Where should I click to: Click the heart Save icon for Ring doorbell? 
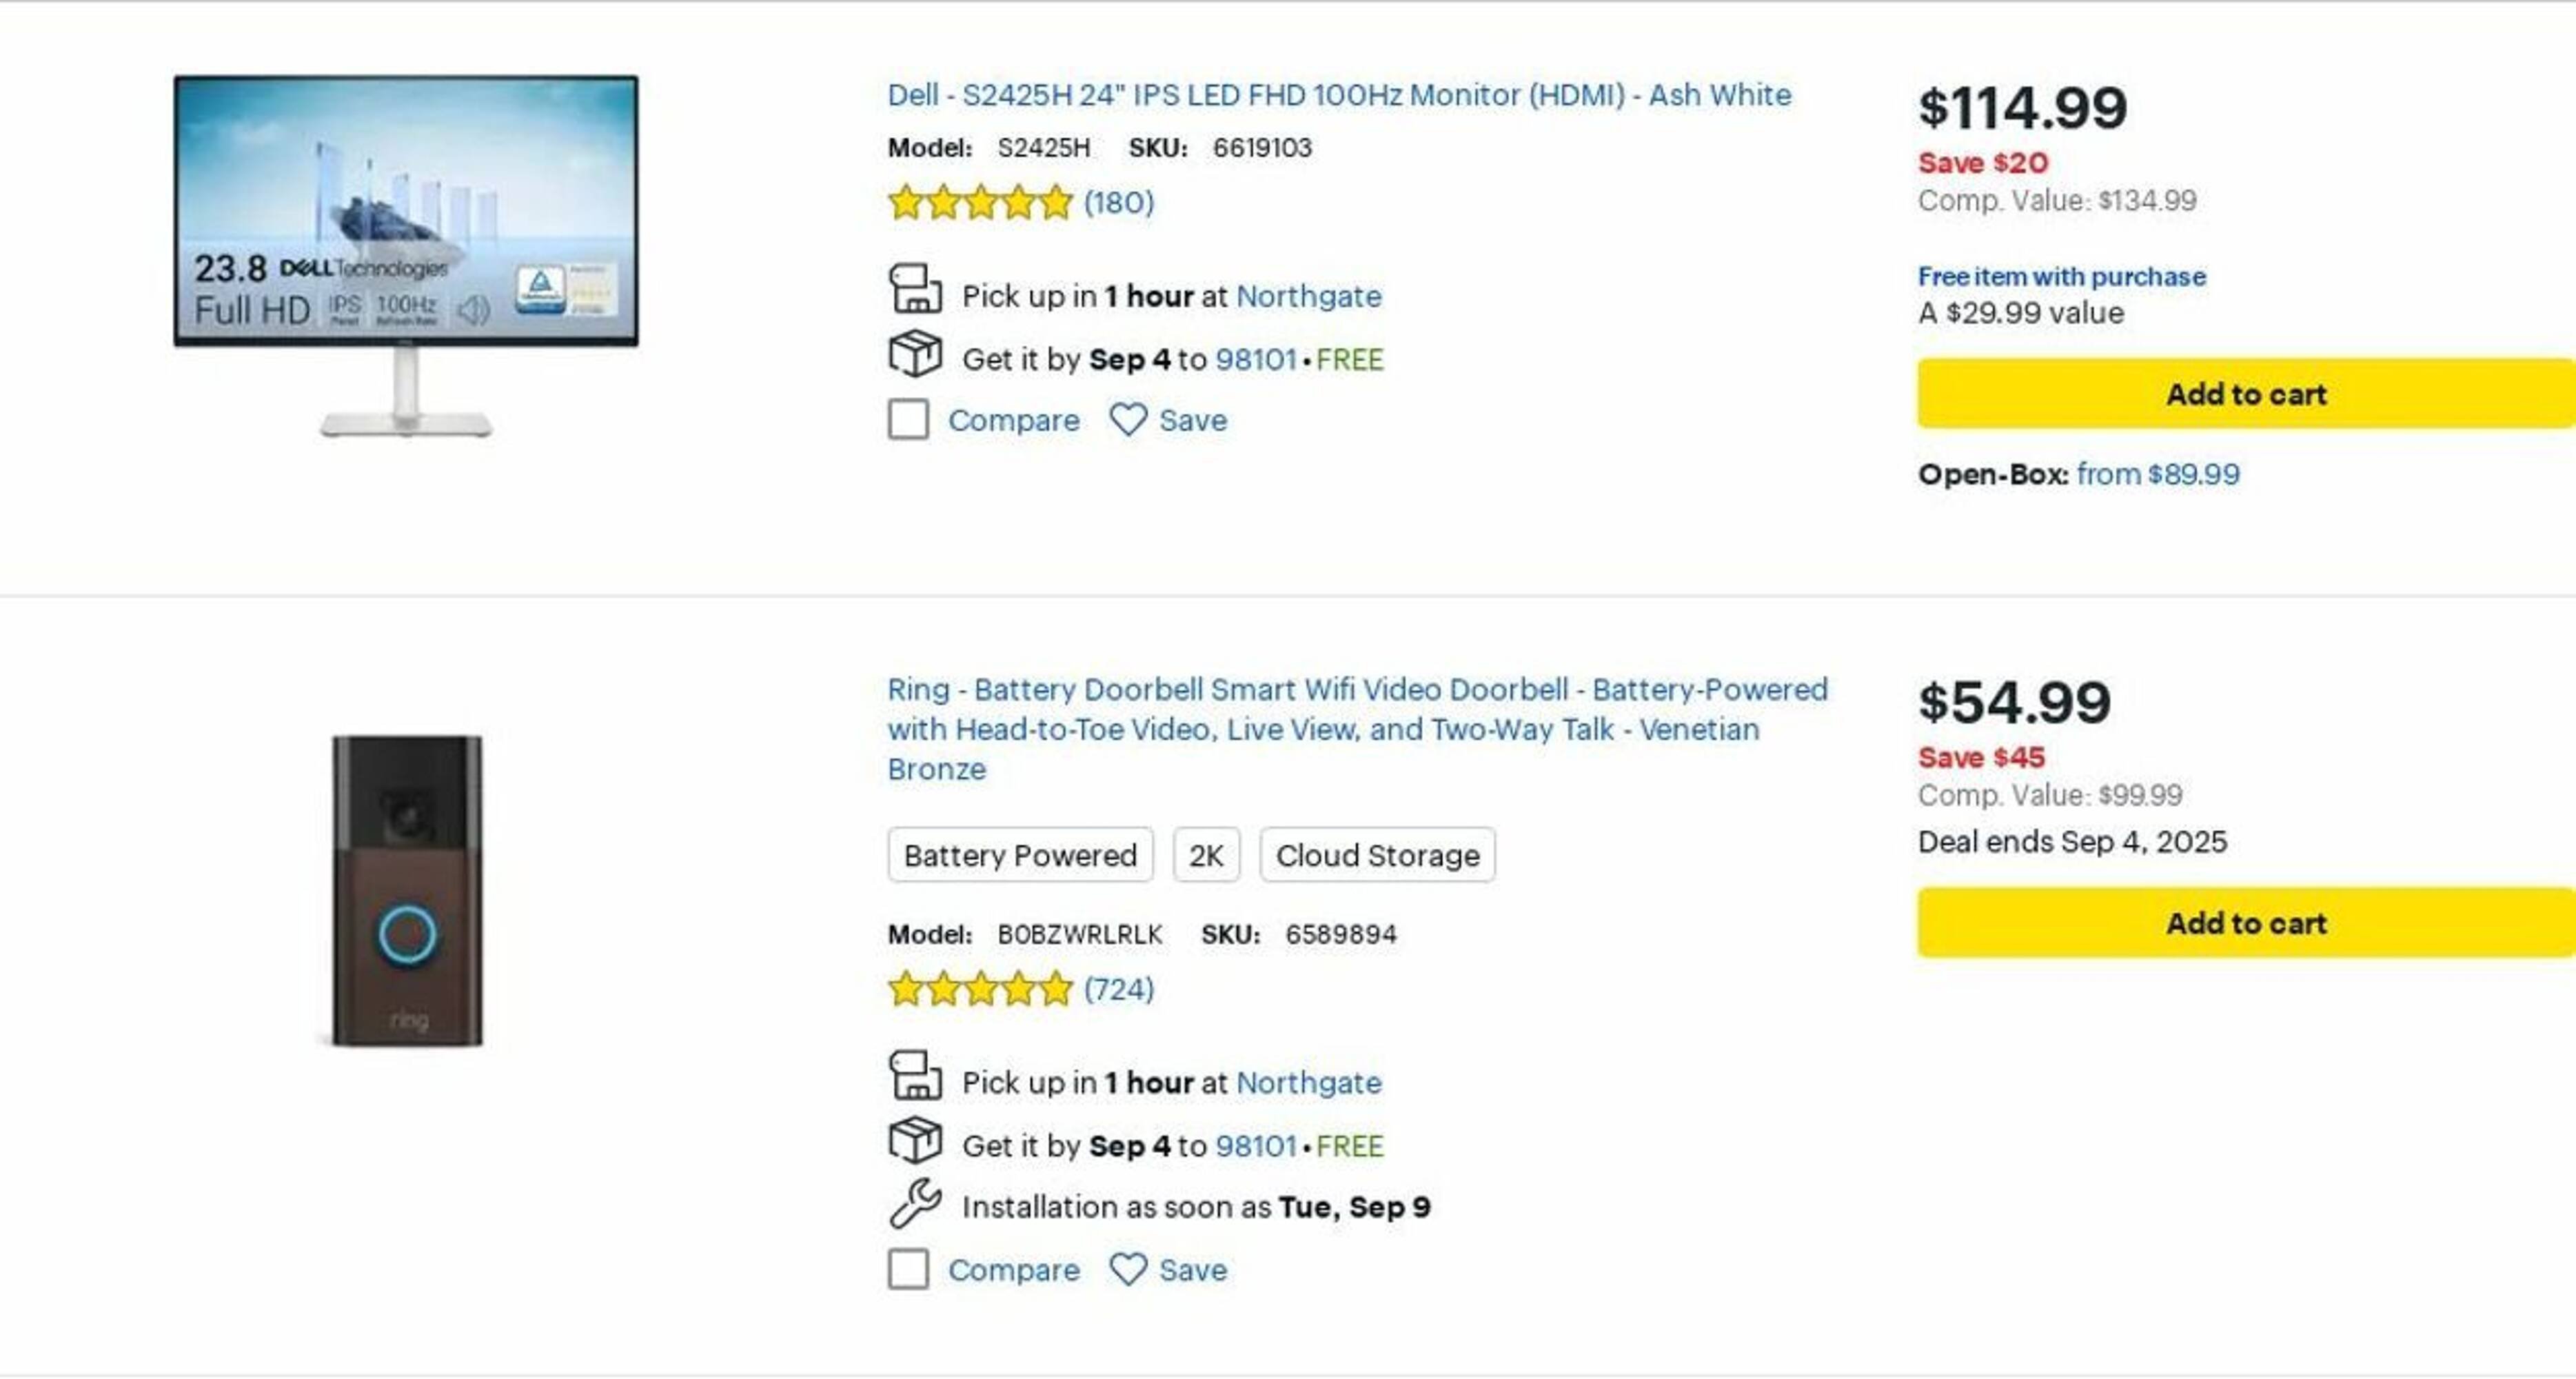click(x=1127, y=1269)
